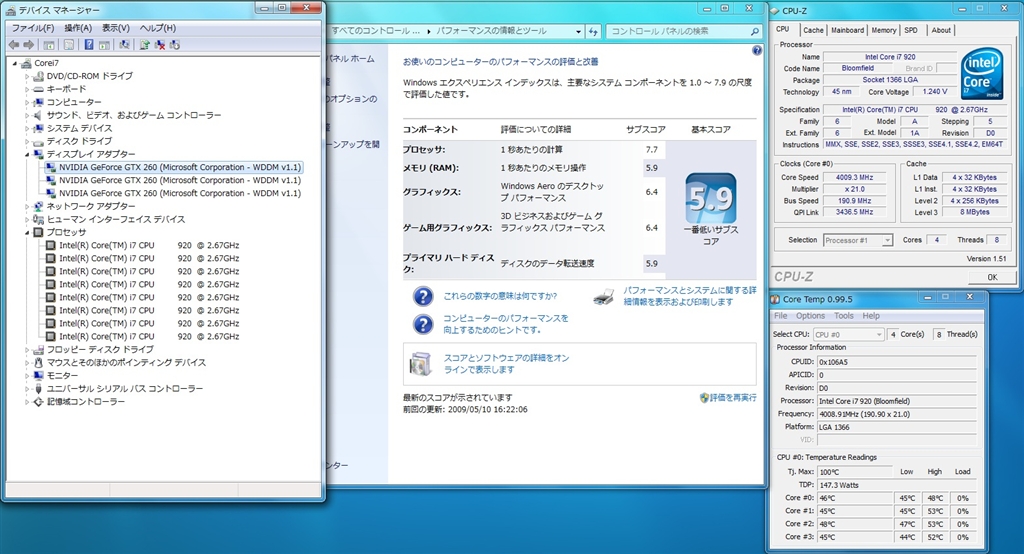Screen dimensions: 1024x554
Task: Open the 'コンピューターのパフォーマンスを向上するためのヒント' link
Action: pos(505,324)
